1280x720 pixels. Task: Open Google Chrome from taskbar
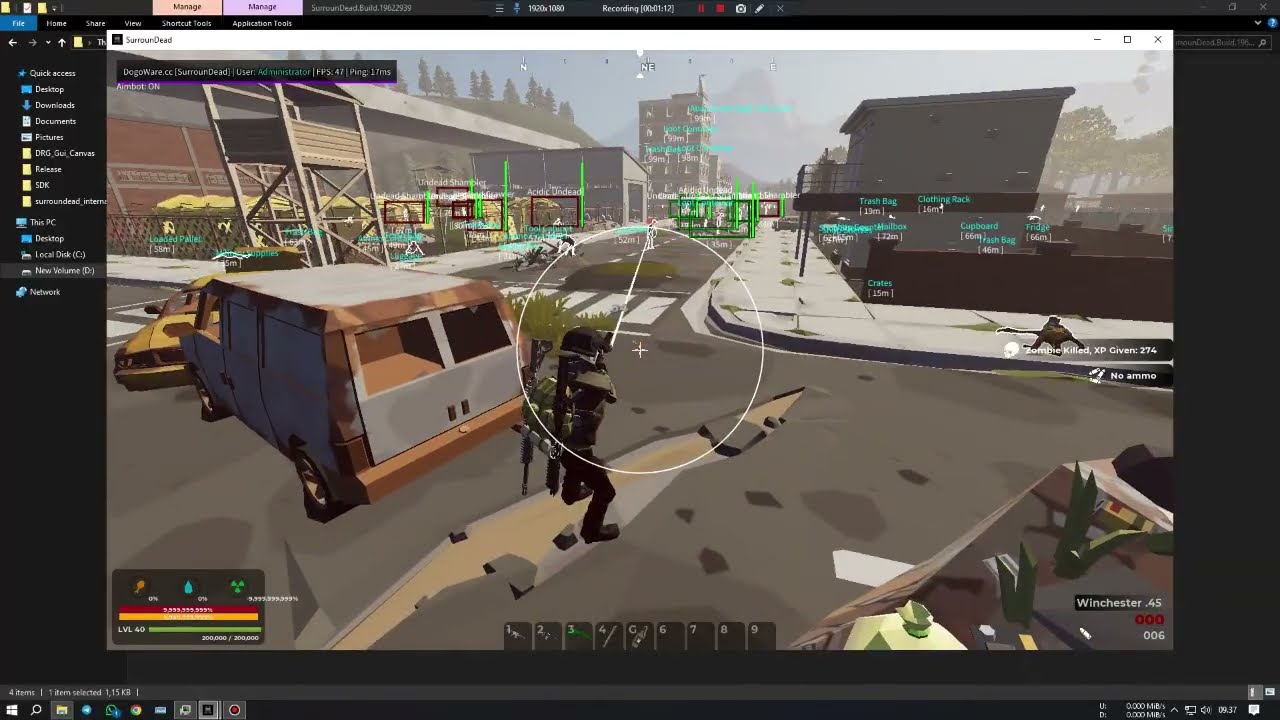tap(136, 710)
